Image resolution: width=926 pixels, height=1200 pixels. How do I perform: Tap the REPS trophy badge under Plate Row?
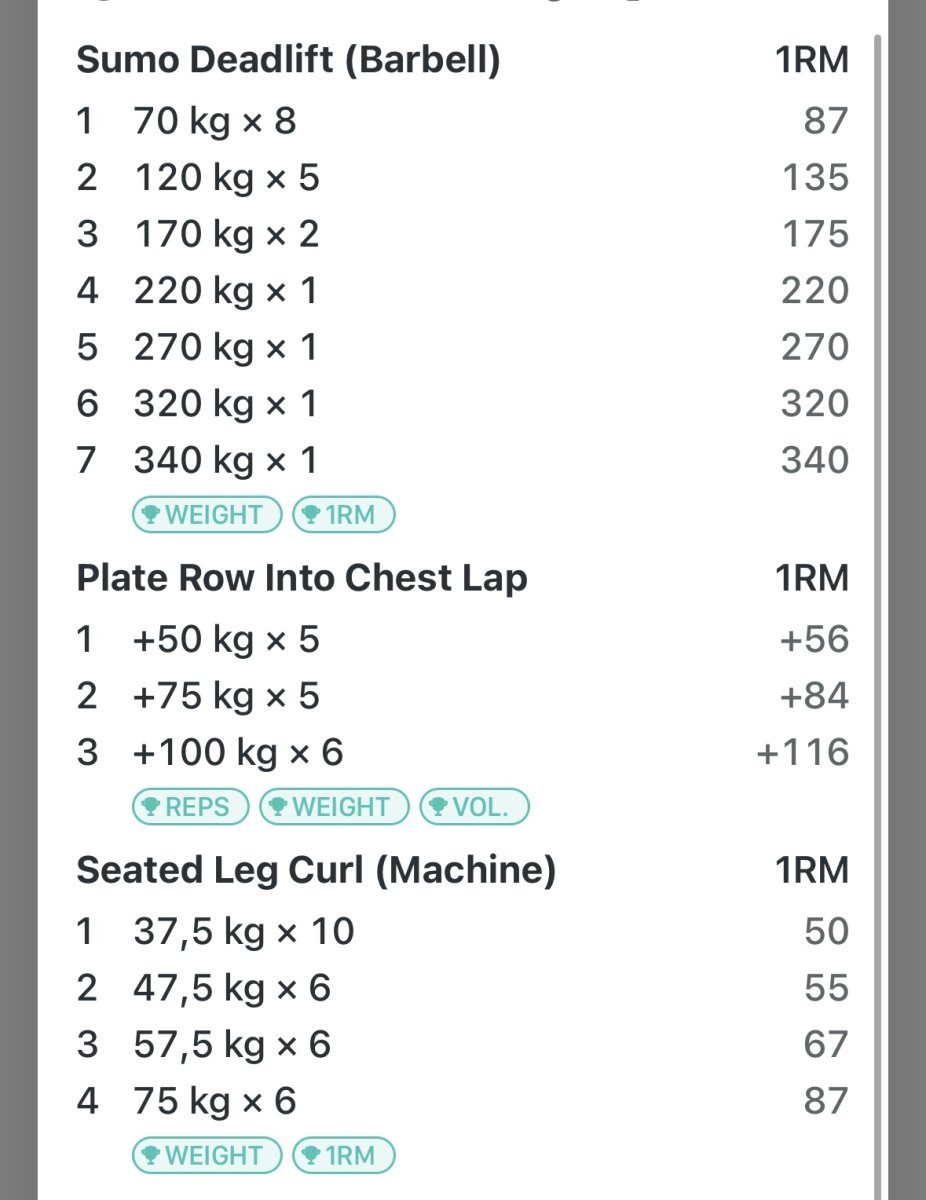click(190, 807)
